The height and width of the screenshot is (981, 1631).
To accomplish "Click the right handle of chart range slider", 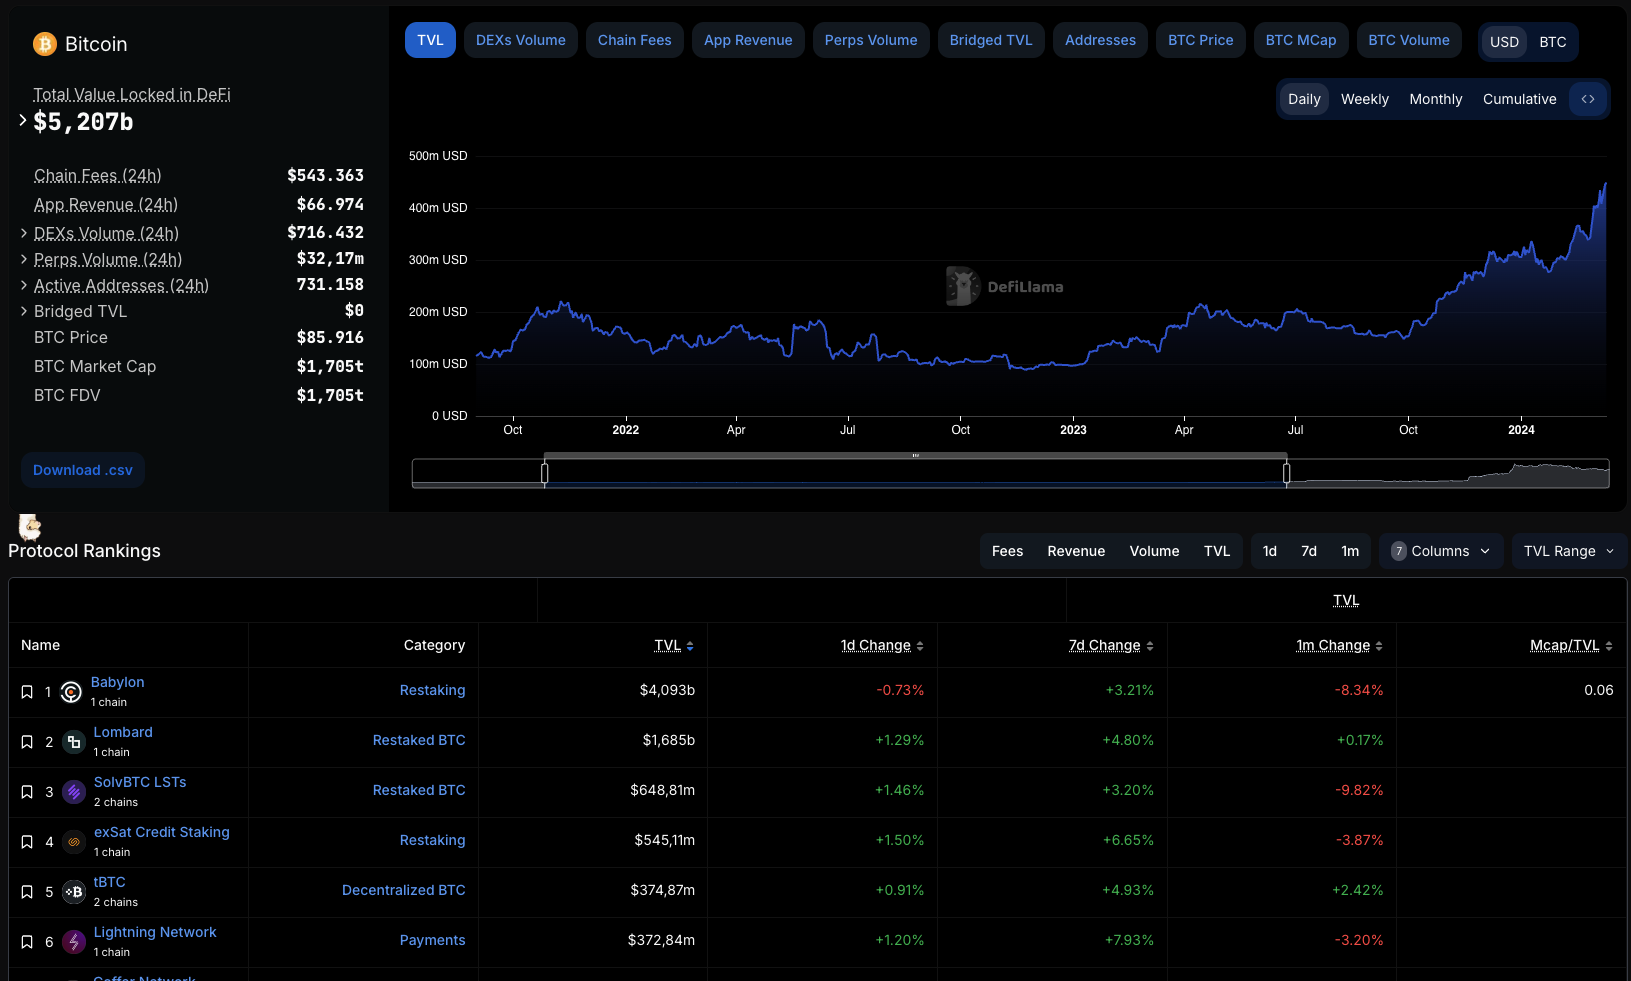I will (1287, 473).
